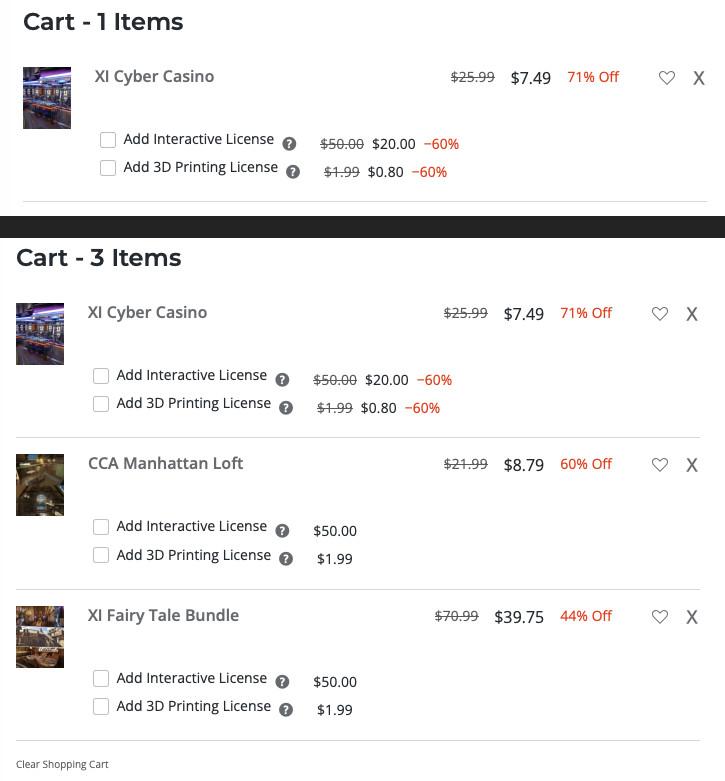
Task: Click Clear Shopping Cart link
Action: coord(62,764)
